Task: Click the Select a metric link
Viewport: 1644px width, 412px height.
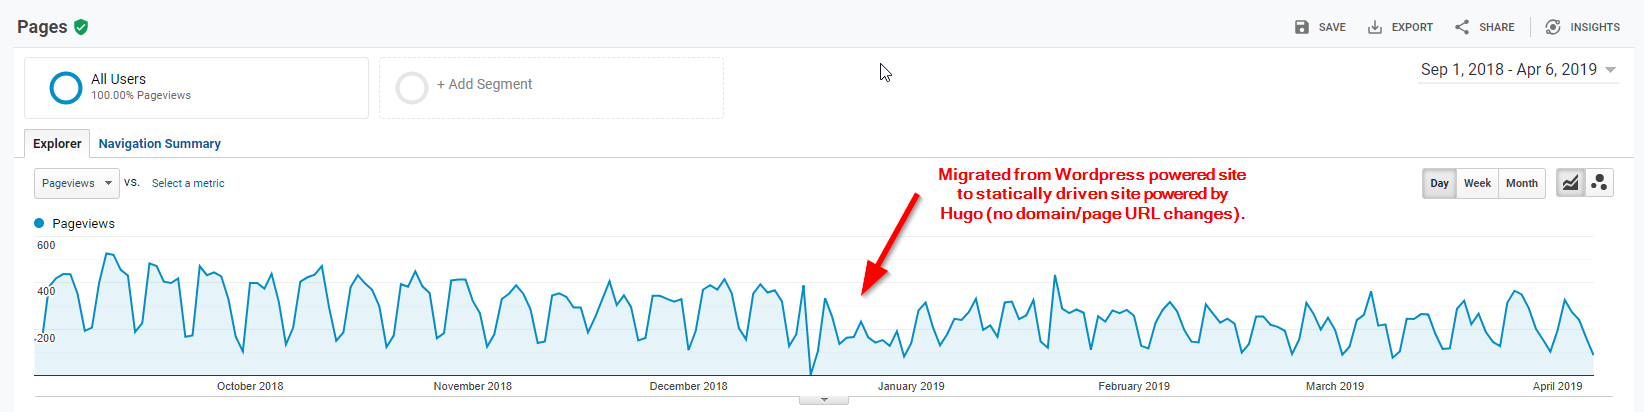Action: pyautogui.click(x=188, y=183)
